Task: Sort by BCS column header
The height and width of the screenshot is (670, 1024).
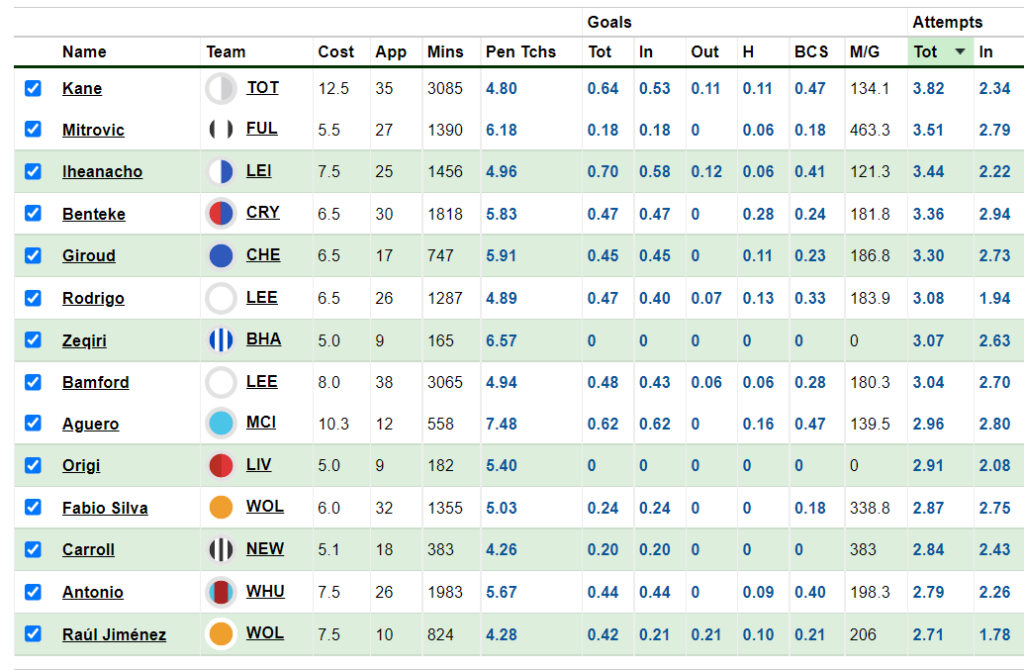Action: point(811,52)
